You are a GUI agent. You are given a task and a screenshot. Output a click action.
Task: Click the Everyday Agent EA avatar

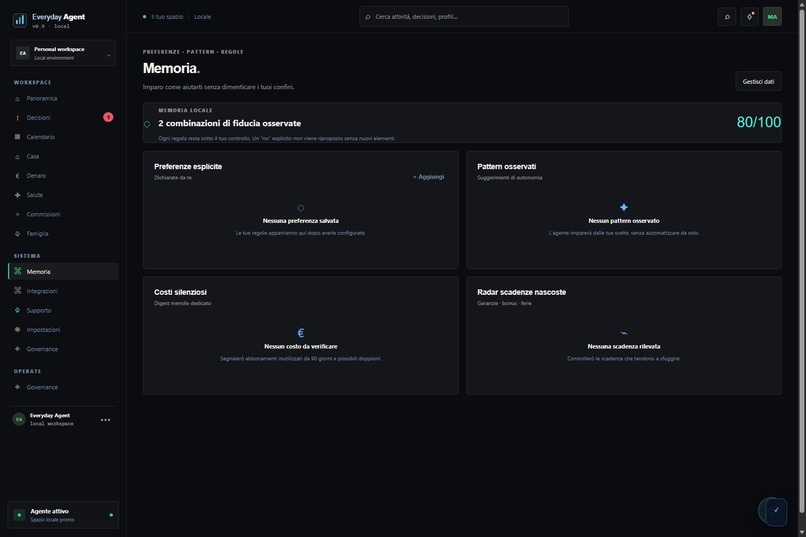coord(19,419)
